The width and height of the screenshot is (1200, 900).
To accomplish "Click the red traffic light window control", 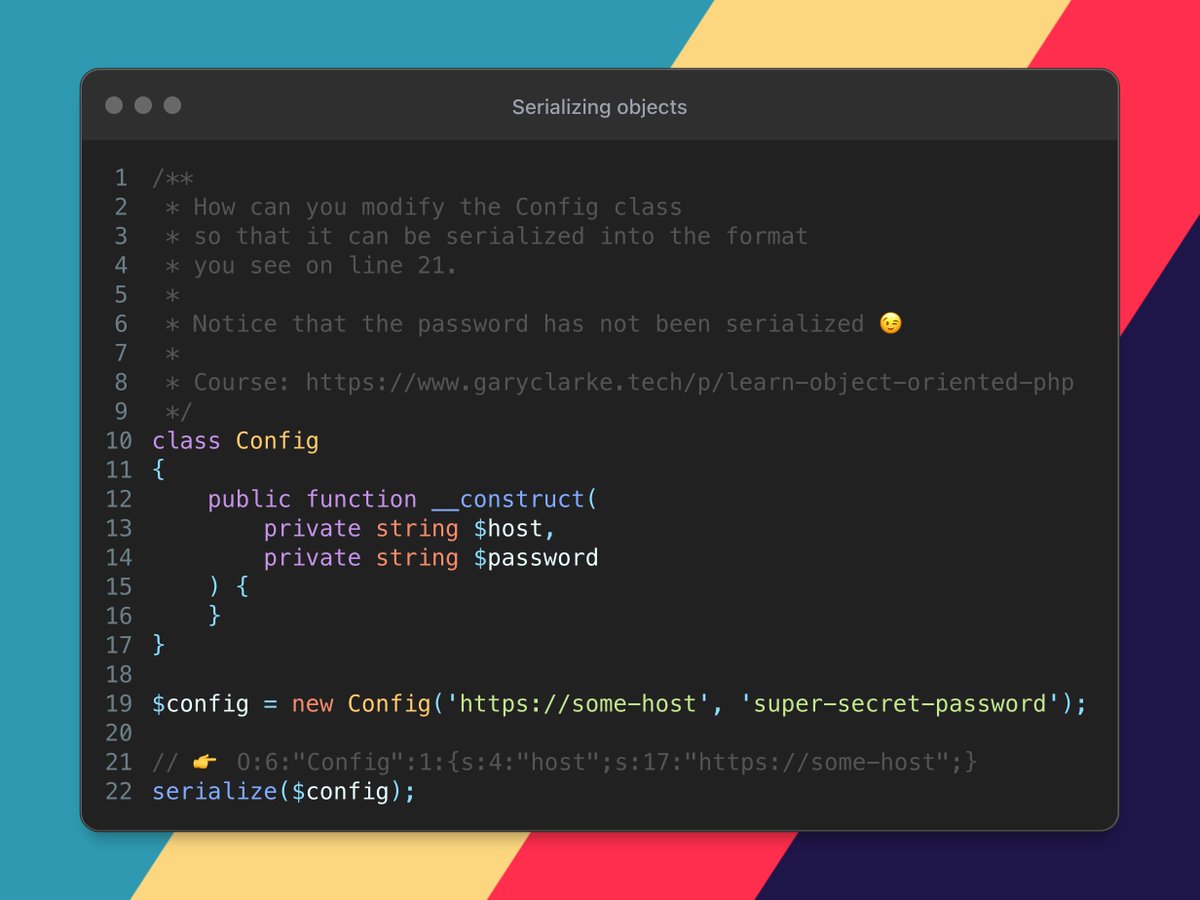I will (x=113, y=104).
